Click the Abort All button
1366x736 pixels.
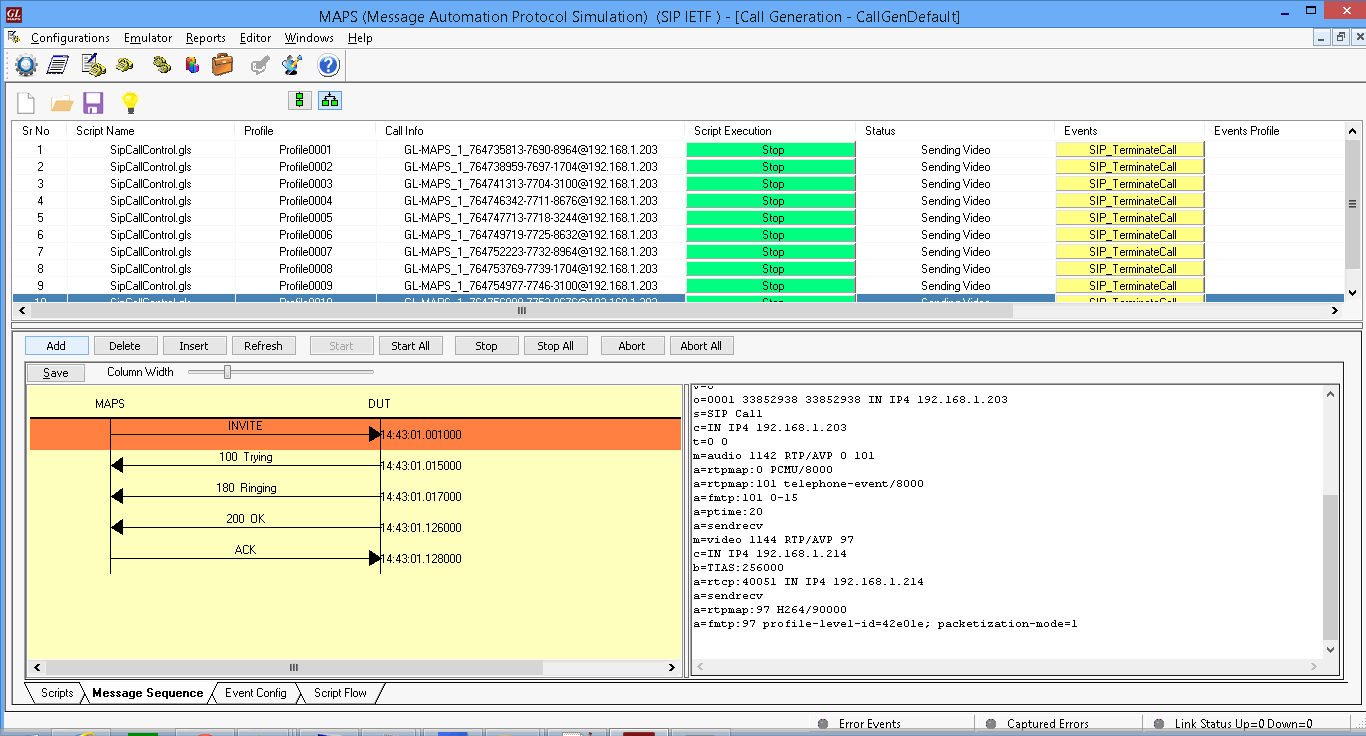[701, 346]
